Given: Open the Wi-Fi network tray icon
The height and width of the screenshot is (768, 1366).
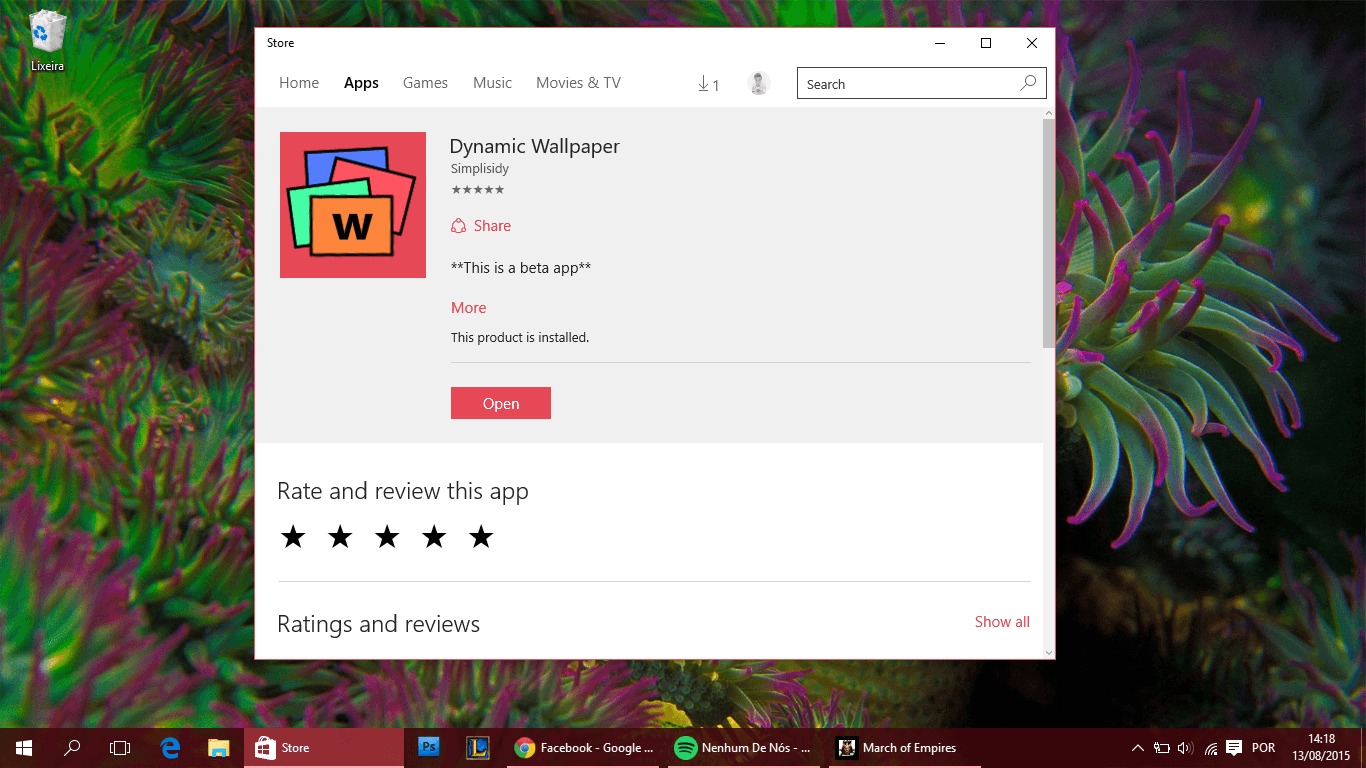Looking at the screenshot, I should coord(1211,748).
